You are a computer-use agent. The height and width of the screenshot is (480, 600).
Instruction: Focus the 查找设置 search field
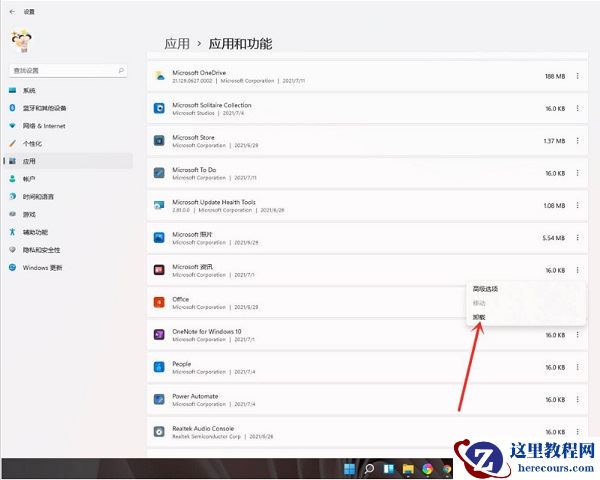coord(68,70)
